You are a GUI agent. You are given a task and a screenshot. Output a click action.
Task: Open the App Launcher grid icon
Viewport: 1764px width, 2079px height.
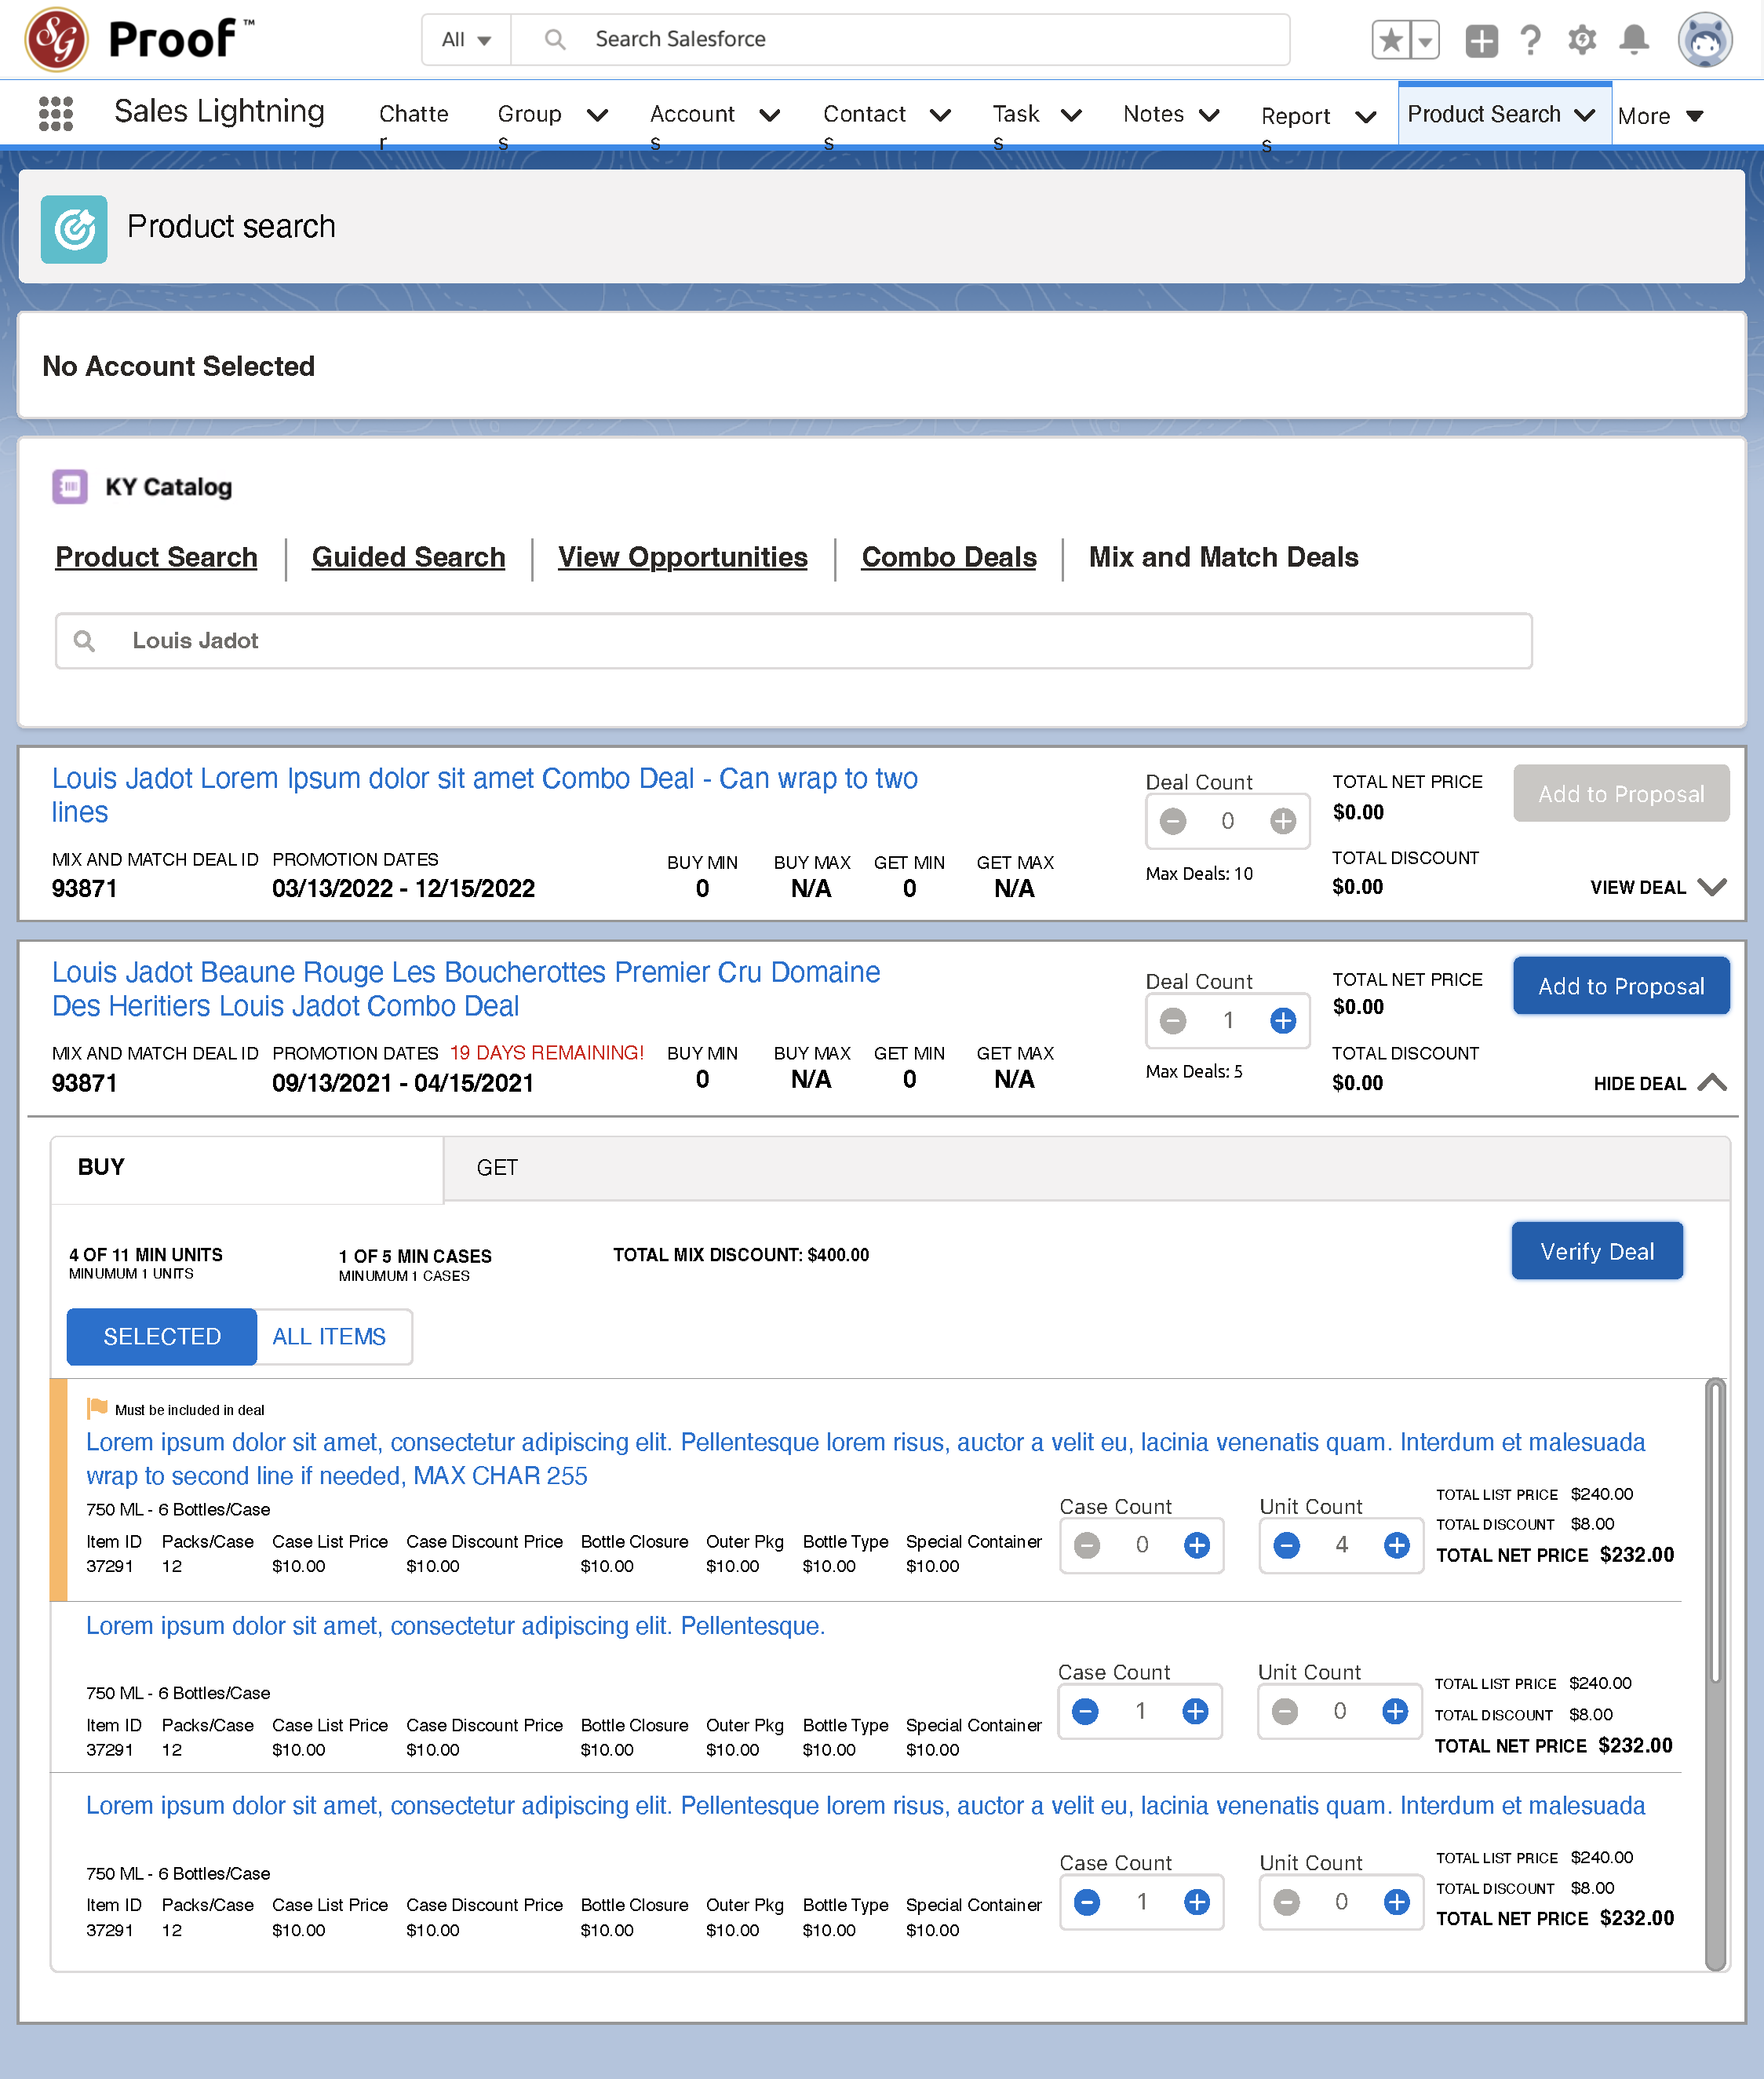pyautogui.click(x=56, y=113)
